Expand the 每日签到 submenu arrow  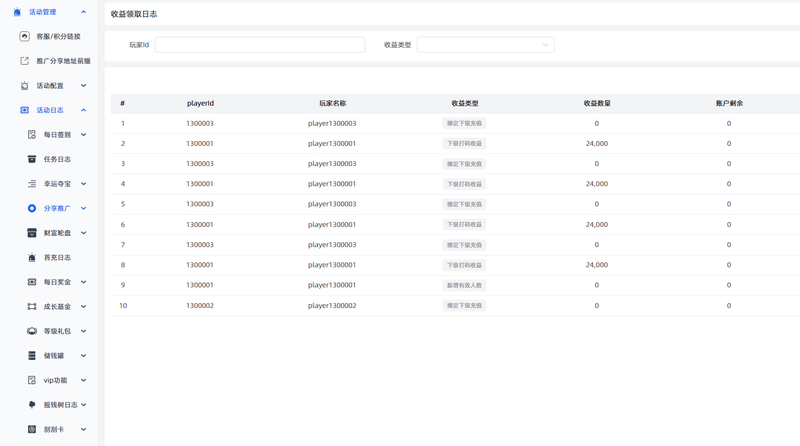pyautogui.click(x=84, y=135)
